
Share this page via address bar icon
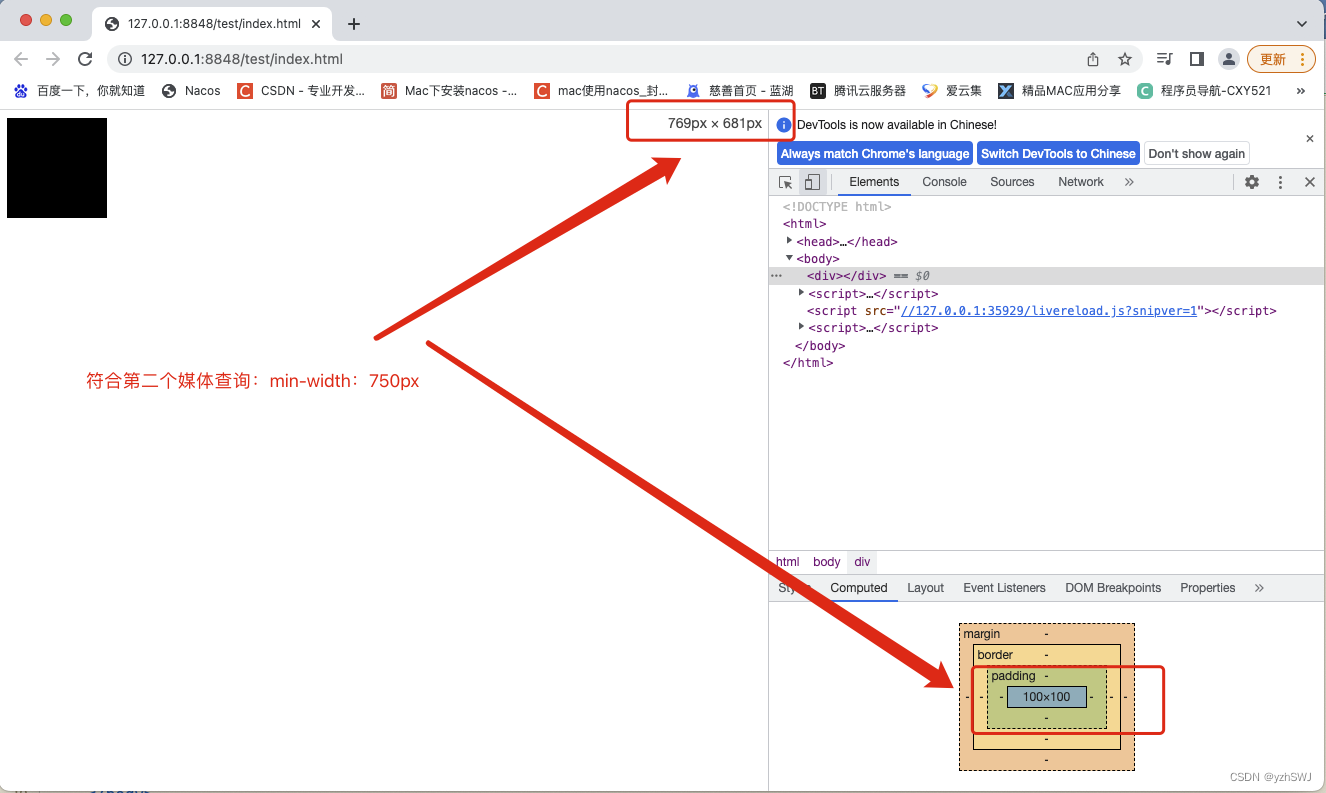coord(1093,59)
